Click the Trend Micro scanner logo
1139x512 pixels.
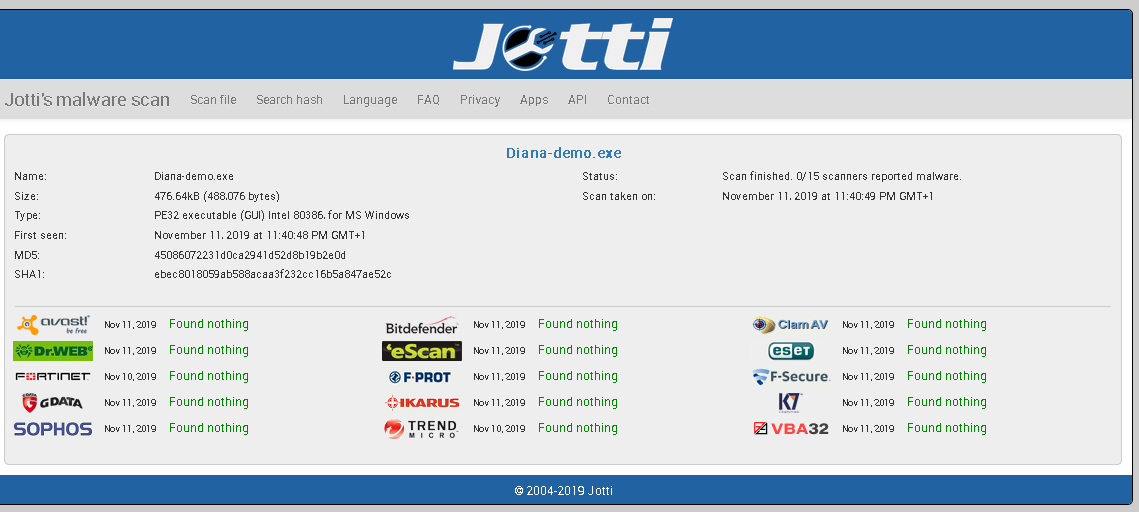tap(421, 428)
